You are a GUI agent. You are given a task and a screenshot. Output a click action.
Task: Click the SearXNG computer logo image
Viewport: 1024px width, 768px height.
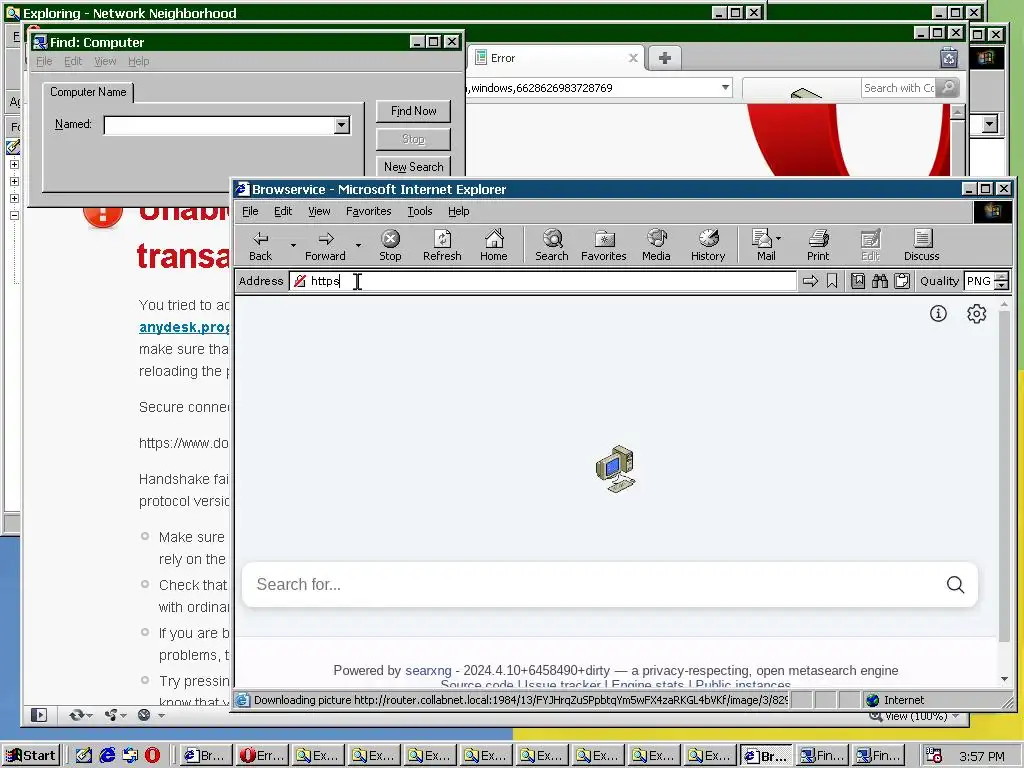point(615,469)
